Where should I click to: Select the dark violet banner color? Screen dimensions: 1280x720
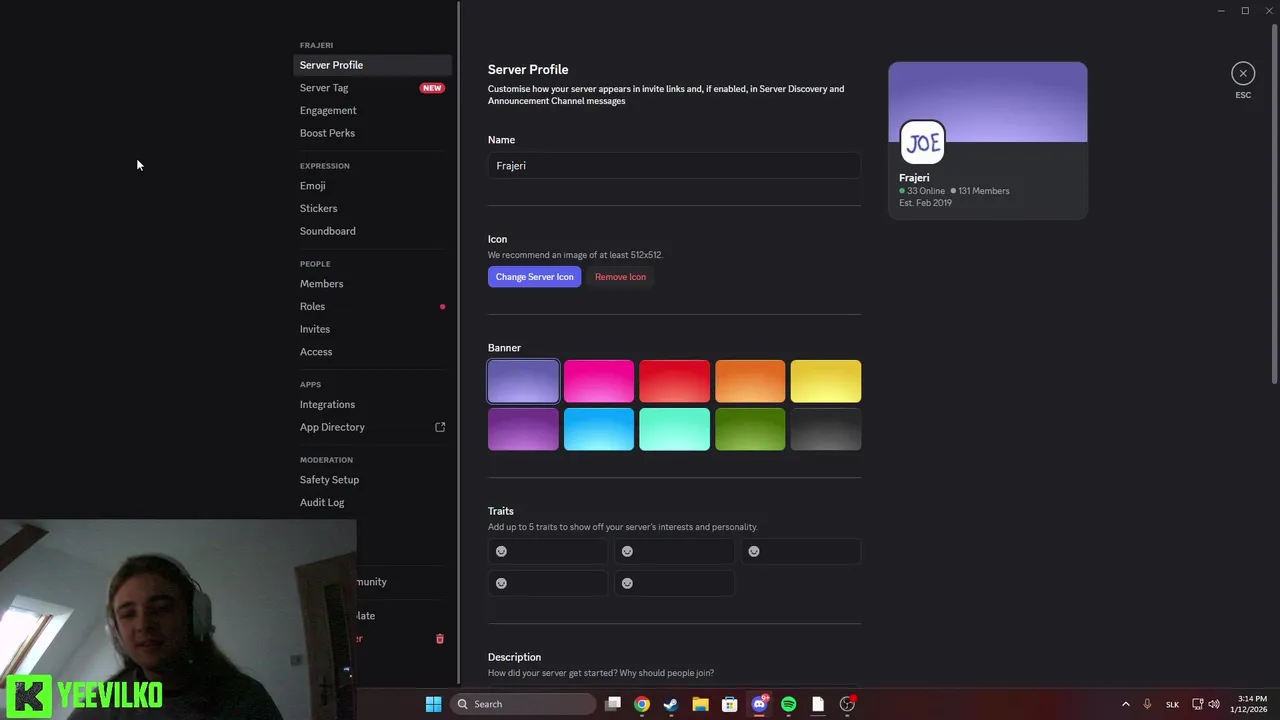click(x=523, y=429)
